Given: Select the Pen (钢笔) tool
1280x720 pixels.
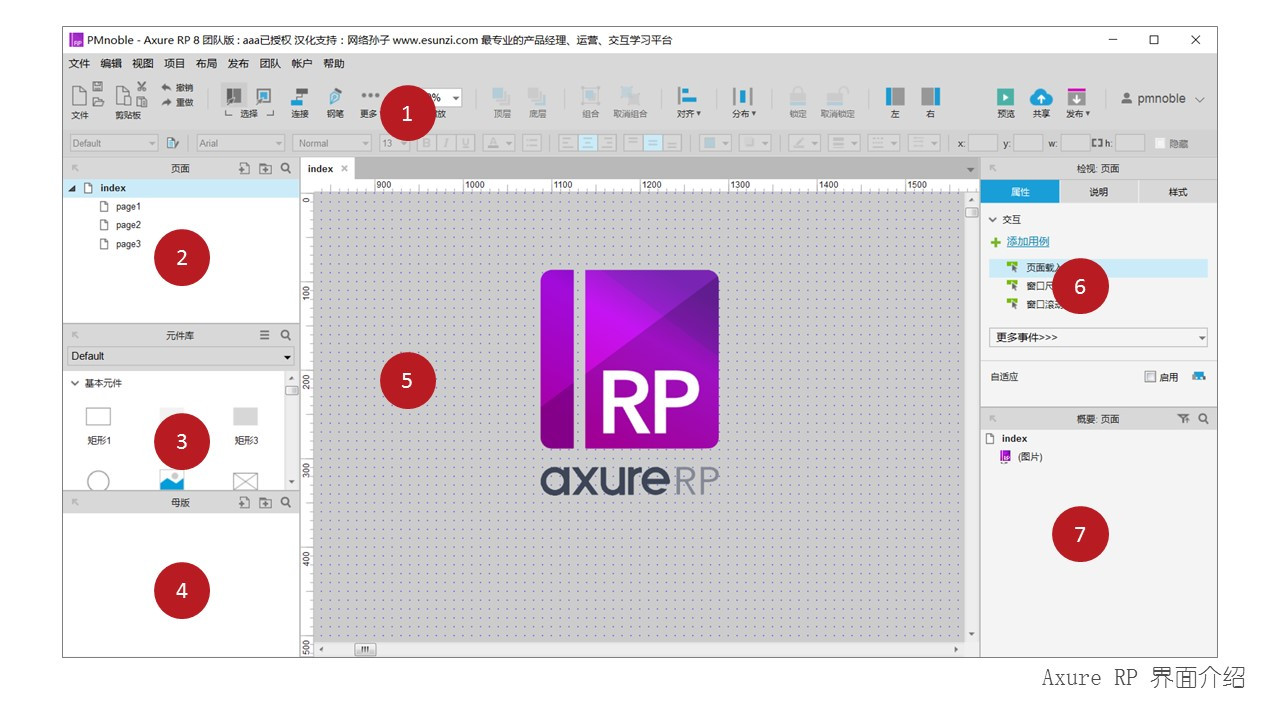Looking at the screenshot, I should coord(335,97).
